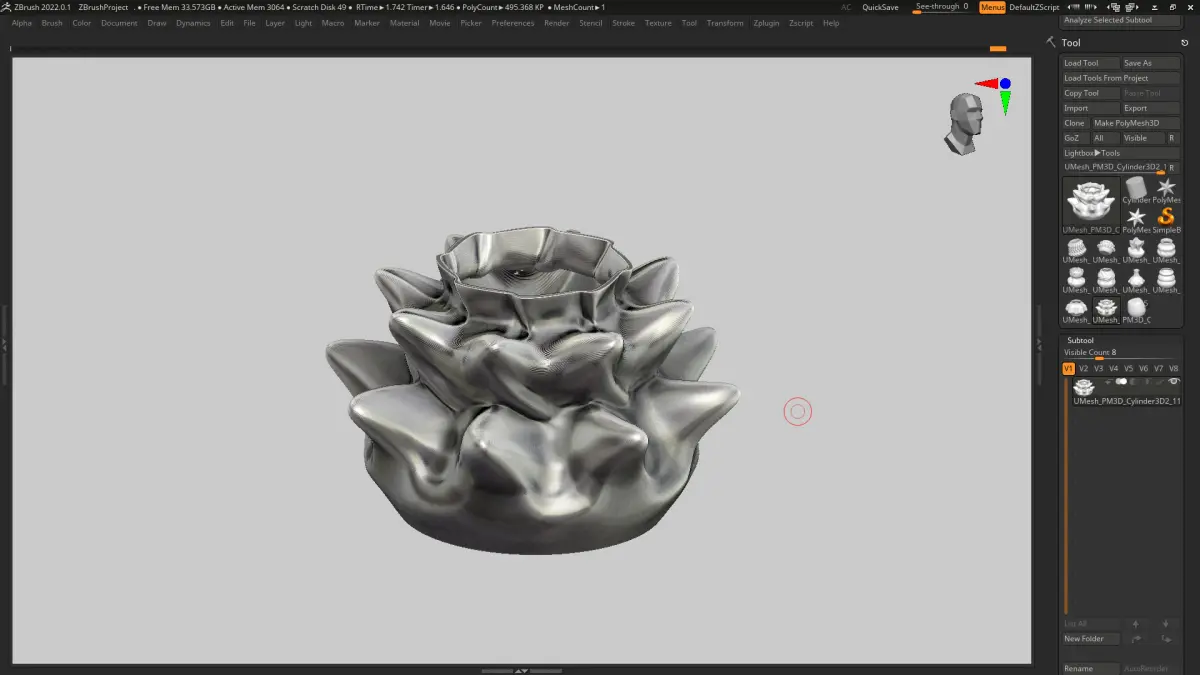This screenshot has width=1200, height=675.
Task: Adjust the See-through slider
Action: point(942,7)
